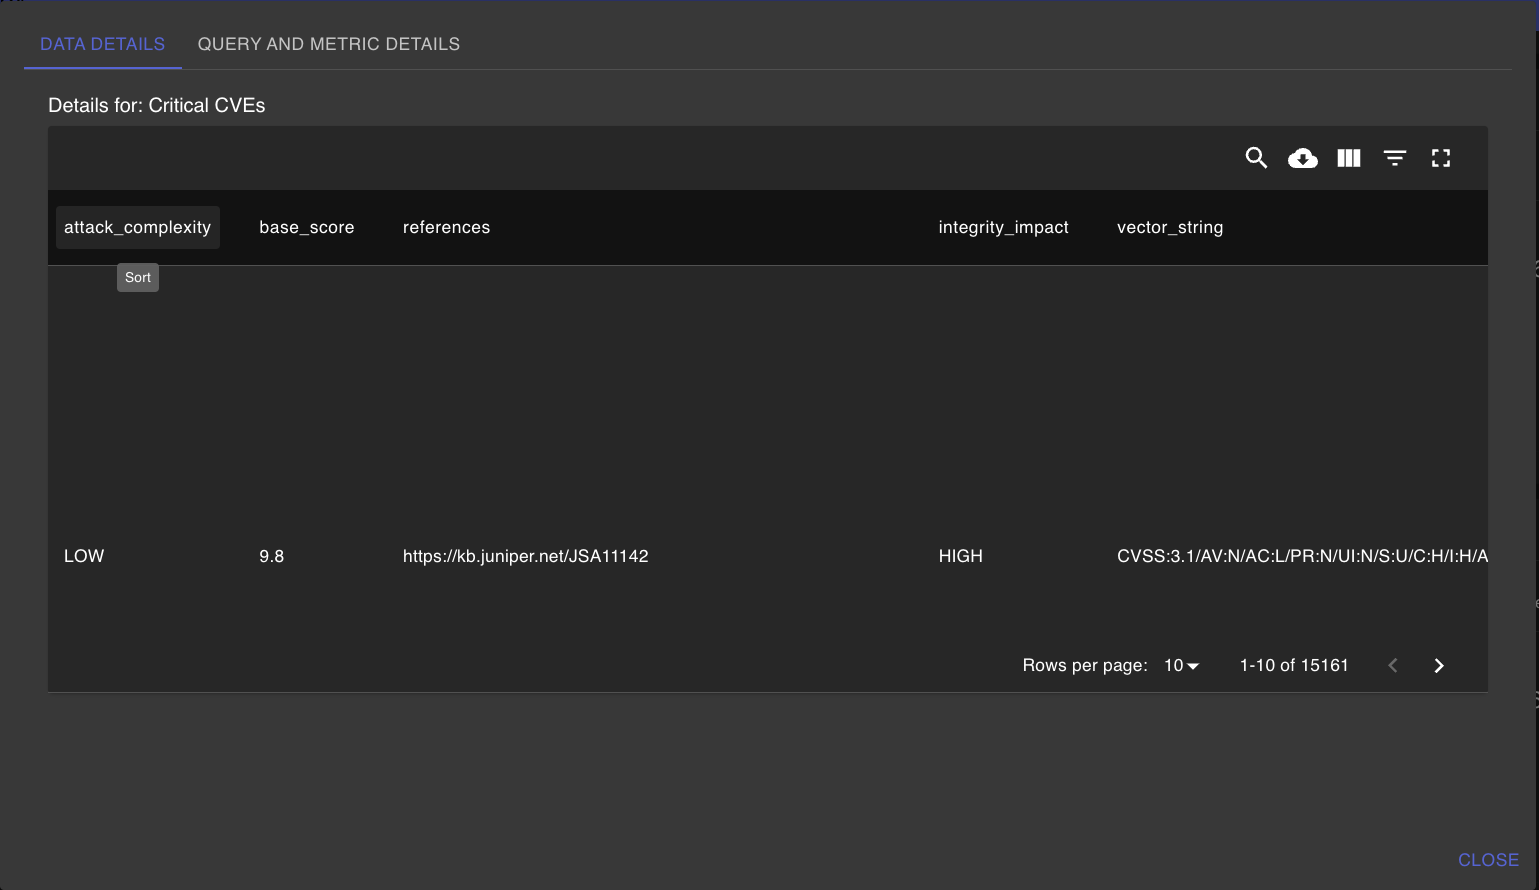Go to the next page of results

[x=1438, y=666]
